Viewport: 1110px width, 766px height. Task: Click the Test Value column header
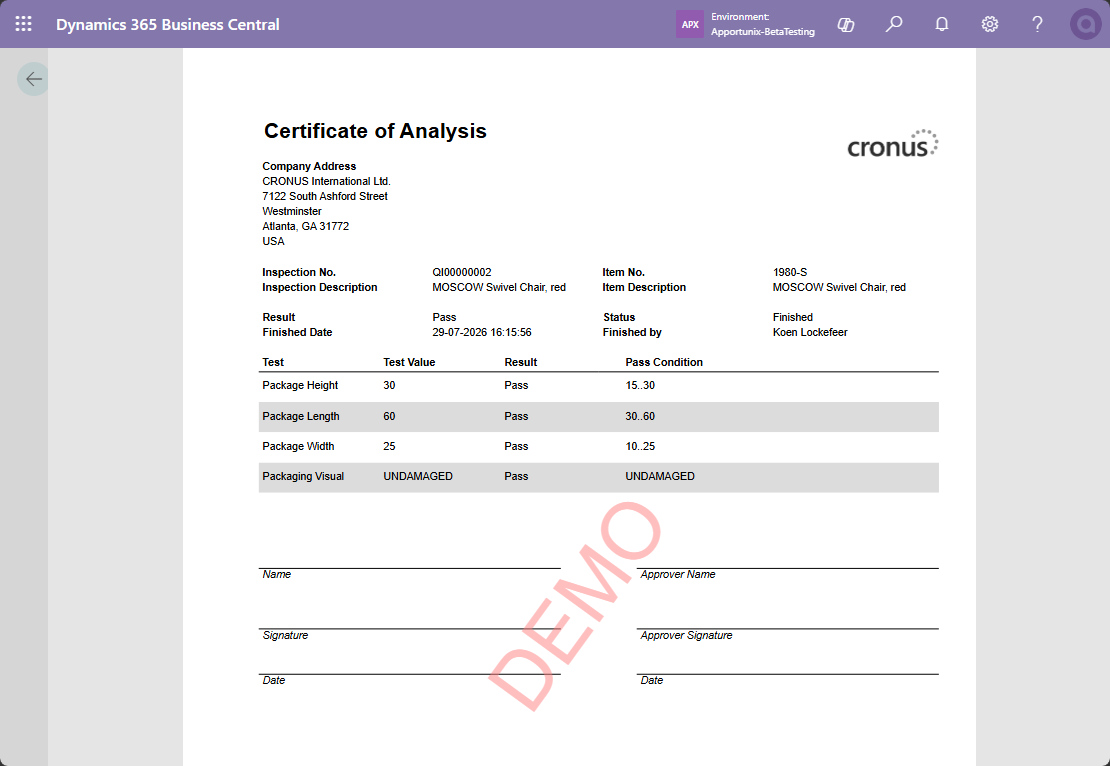(409, 362)
